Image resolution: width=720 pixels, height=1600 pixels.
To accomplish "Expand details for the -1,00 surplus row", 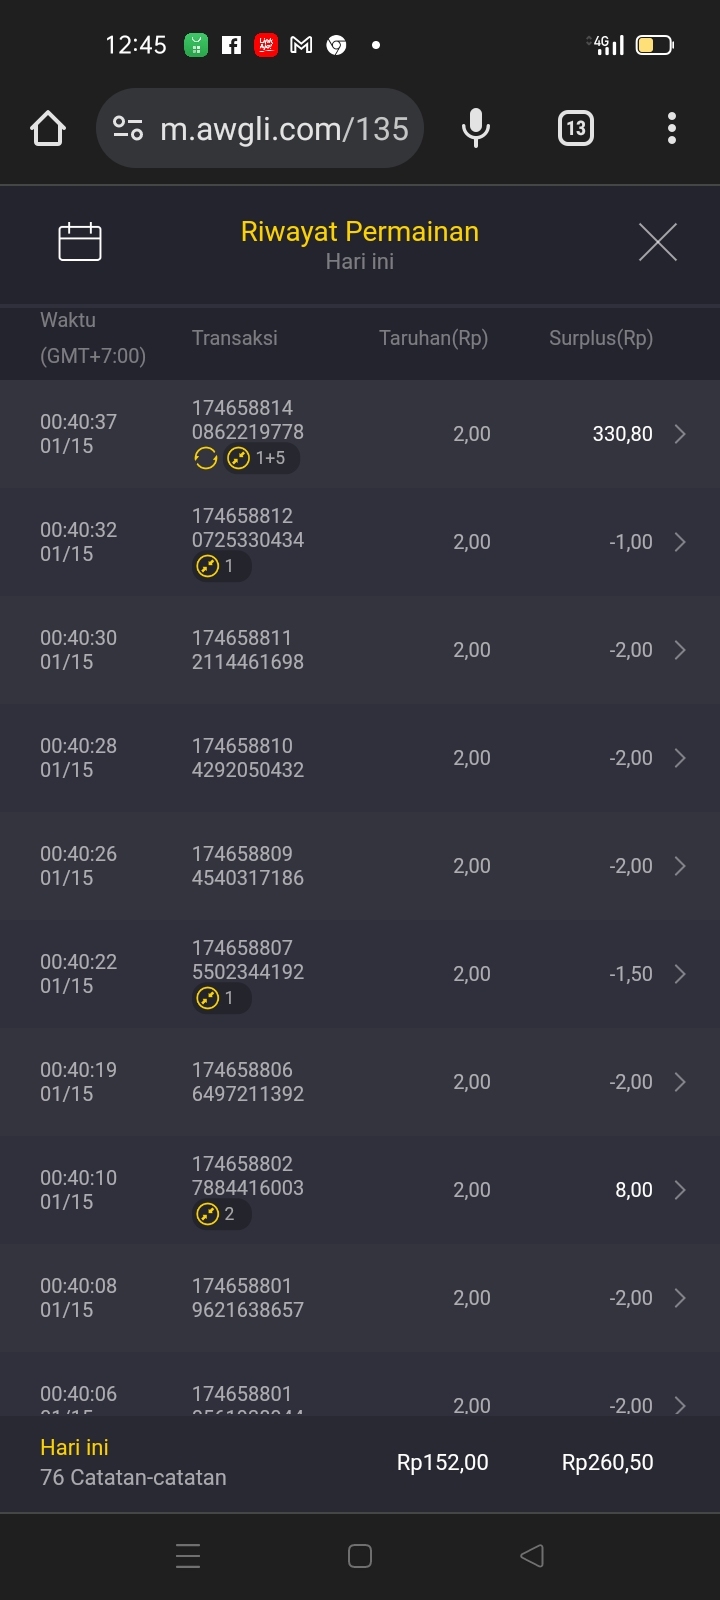I will click(x=680, y=542).
